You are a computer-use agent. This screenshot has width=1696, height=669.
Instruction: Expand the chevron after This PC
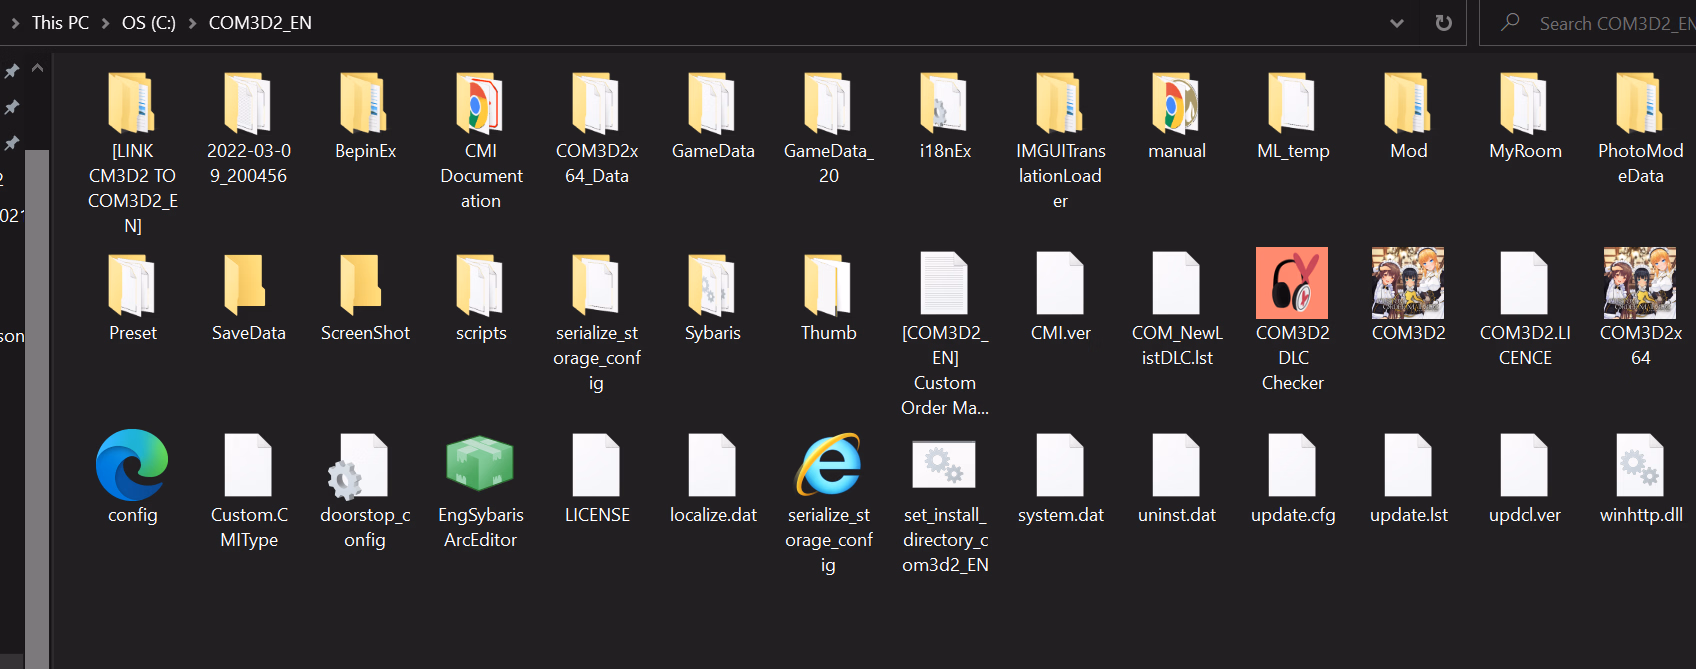coord(105,23)
